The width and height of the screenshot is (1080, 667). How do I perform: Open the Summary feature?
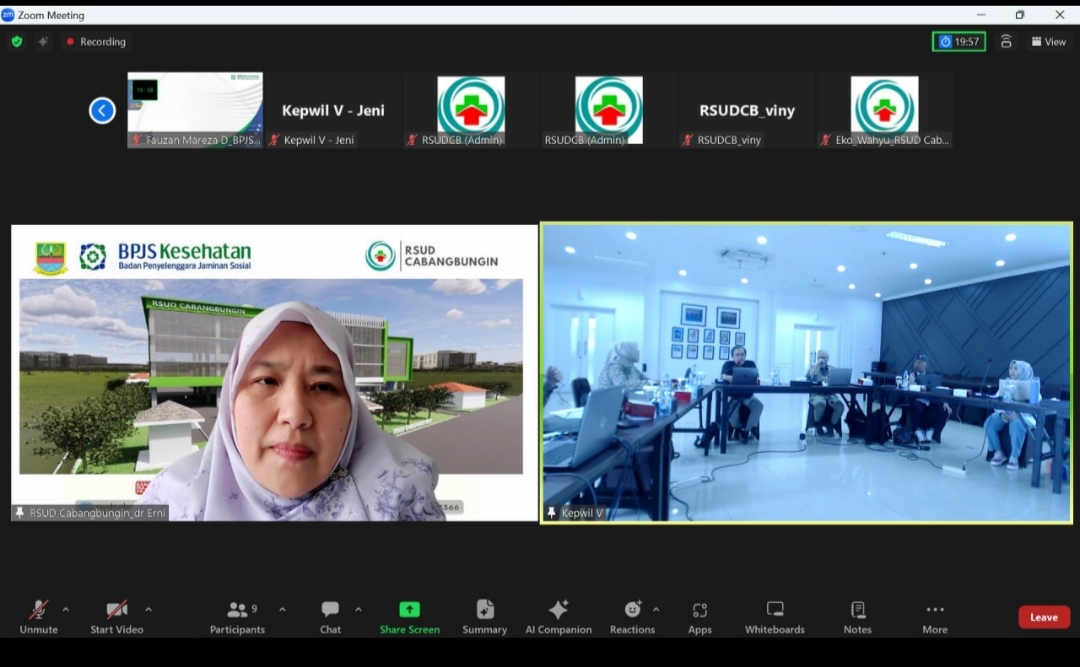click(x=484, y=615)
